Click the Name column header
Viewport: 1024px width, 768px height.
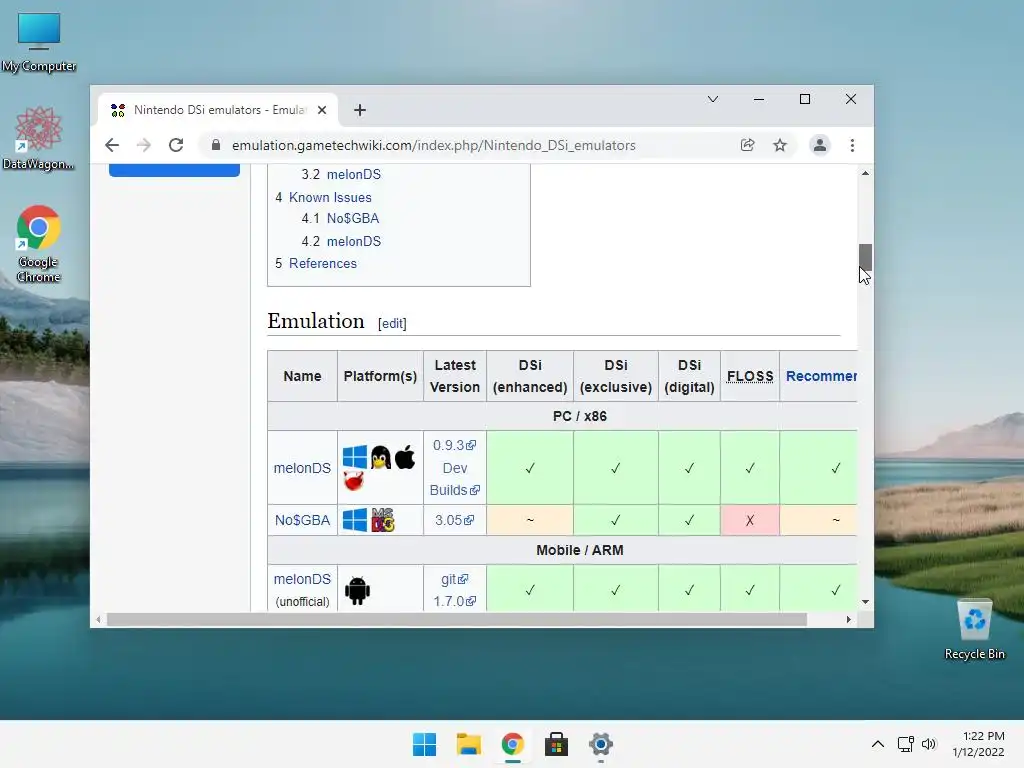pos(302,376)
